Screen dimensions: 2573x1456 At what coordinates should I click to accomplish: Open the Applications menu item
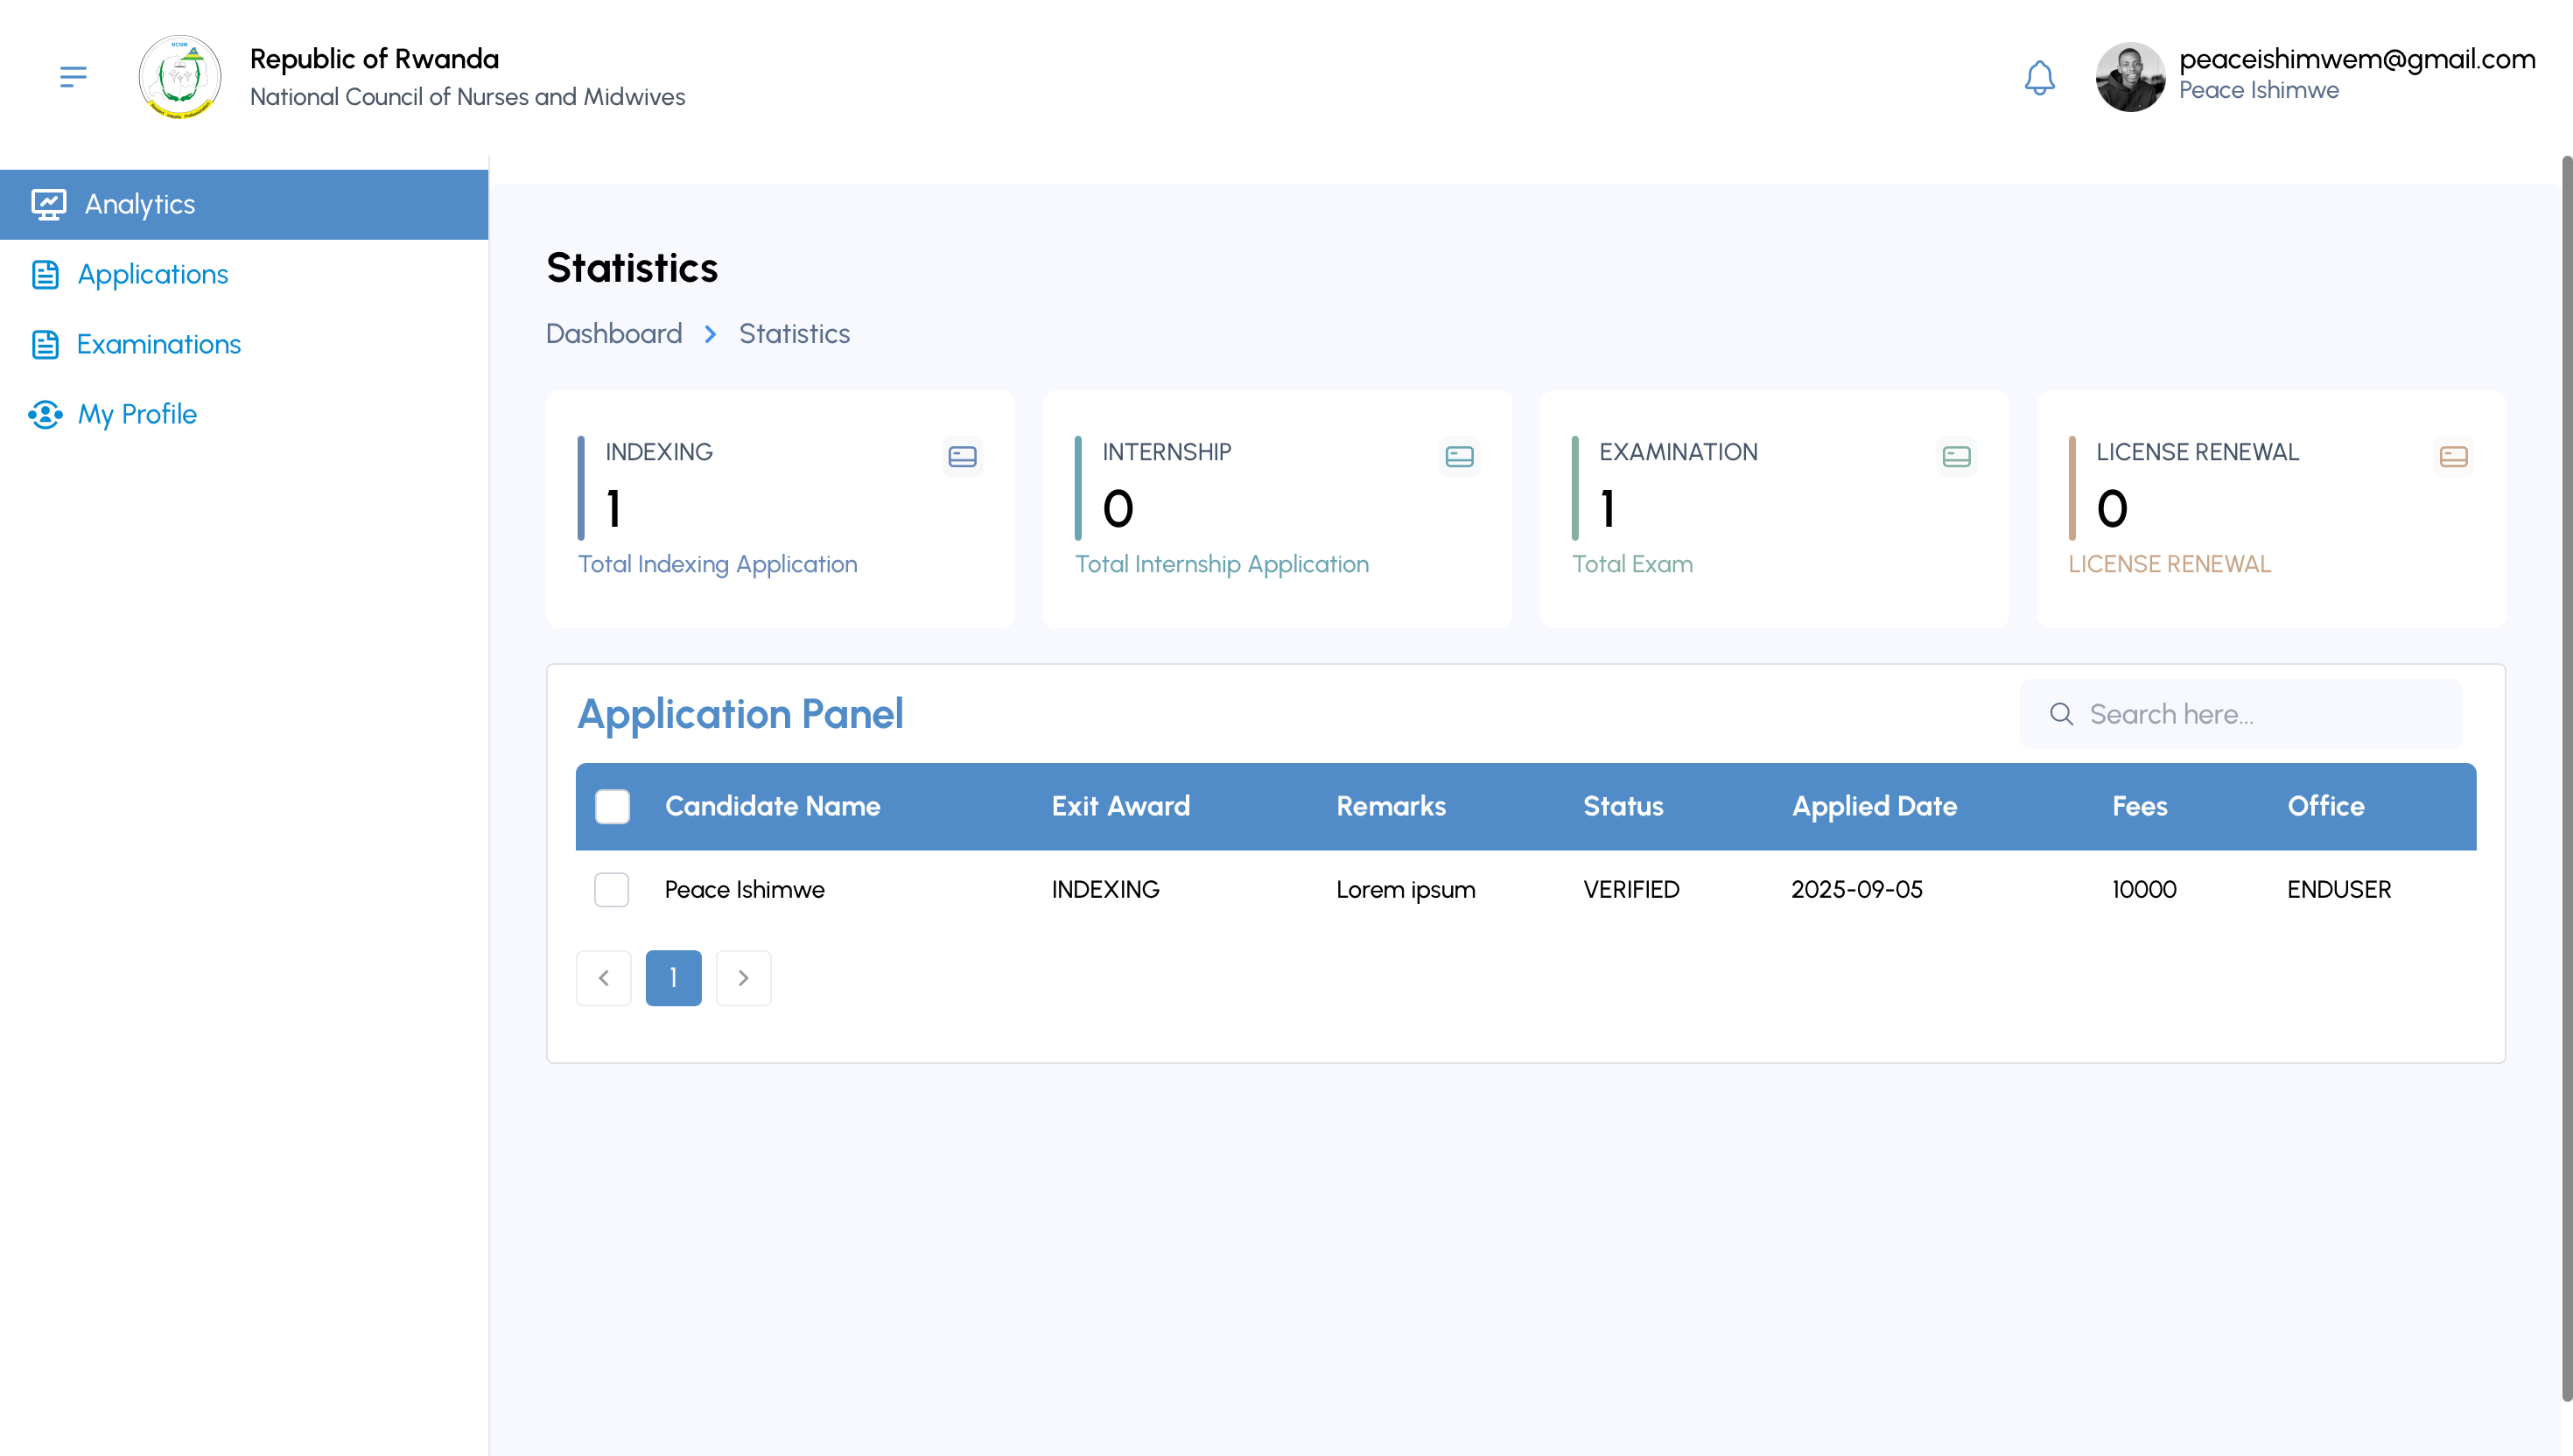(244, 274)
